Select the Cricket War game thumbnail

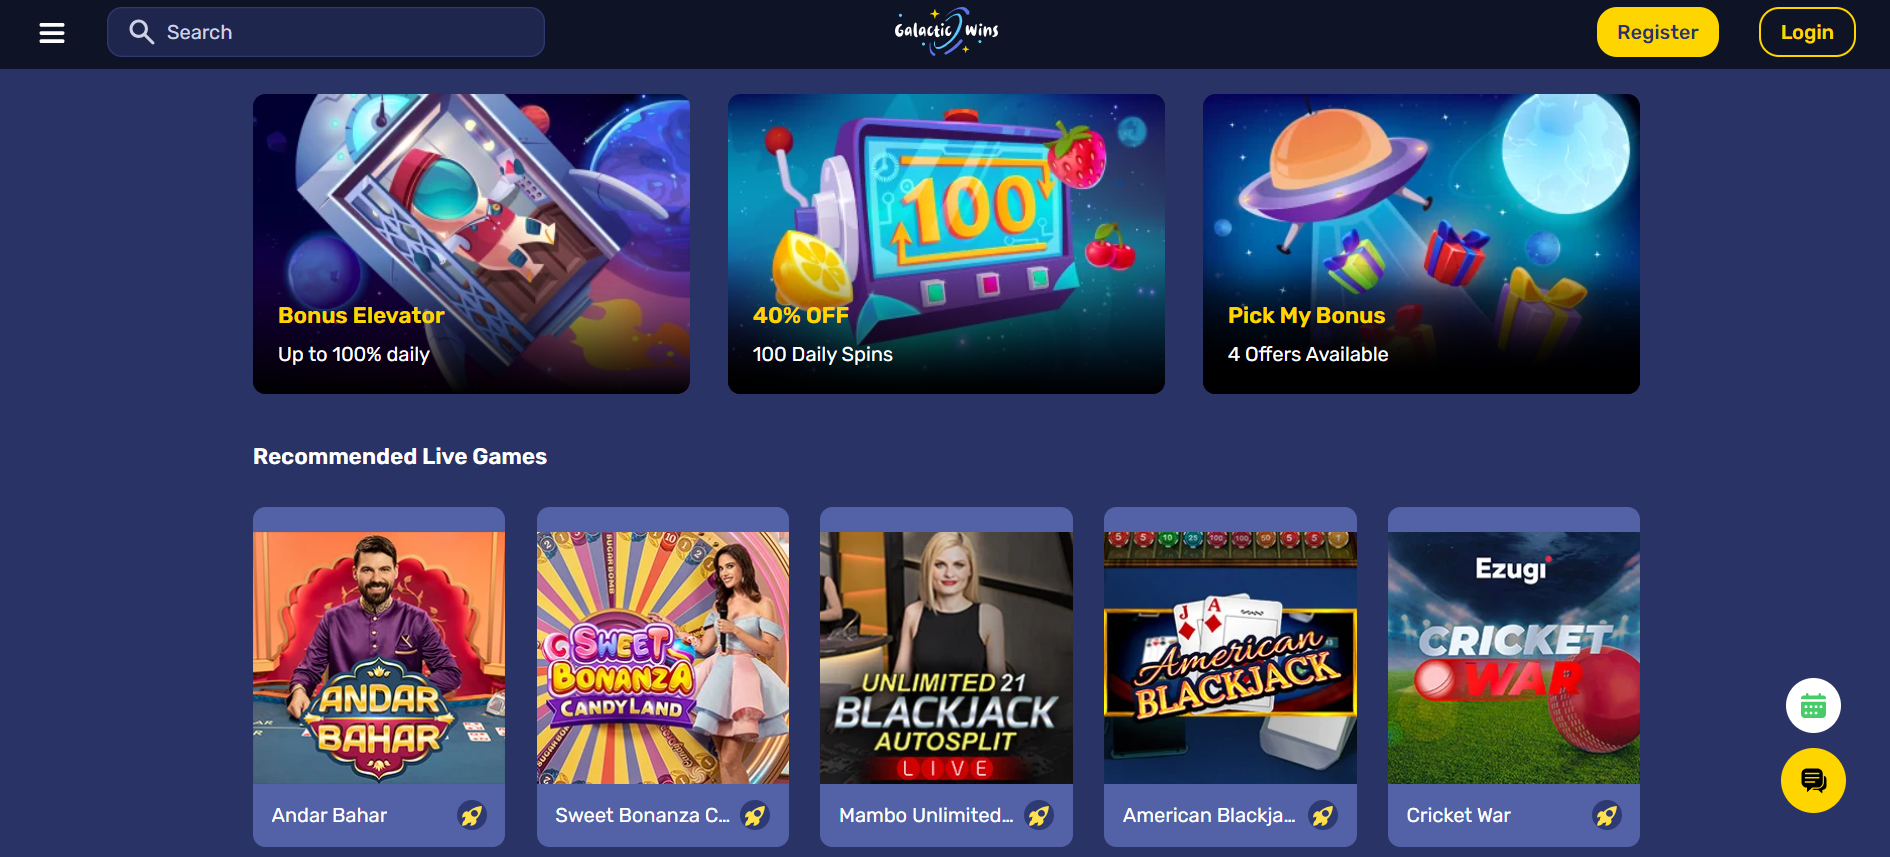click(x=1514, y=657)
